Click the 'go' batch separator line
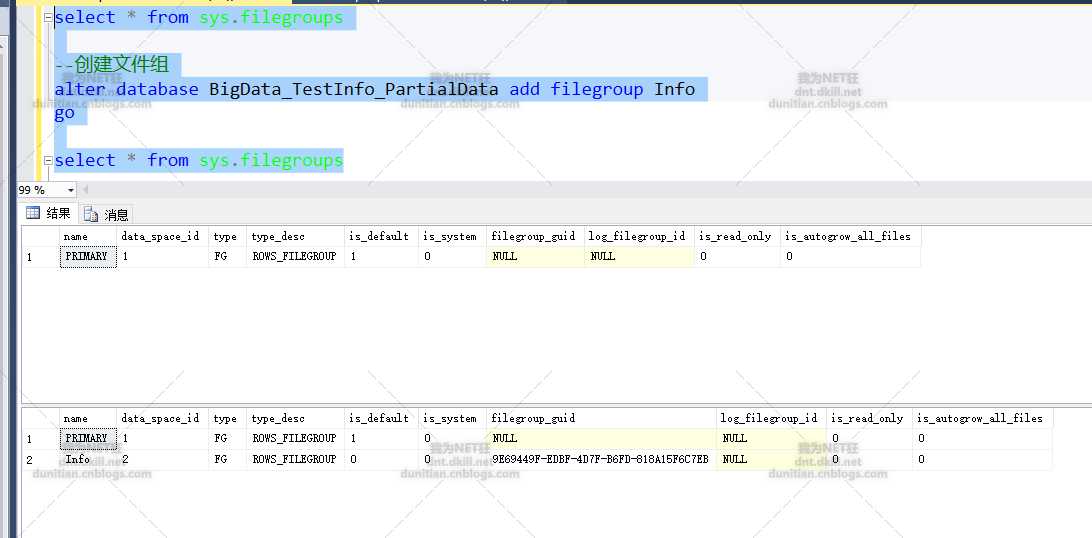 64,113
